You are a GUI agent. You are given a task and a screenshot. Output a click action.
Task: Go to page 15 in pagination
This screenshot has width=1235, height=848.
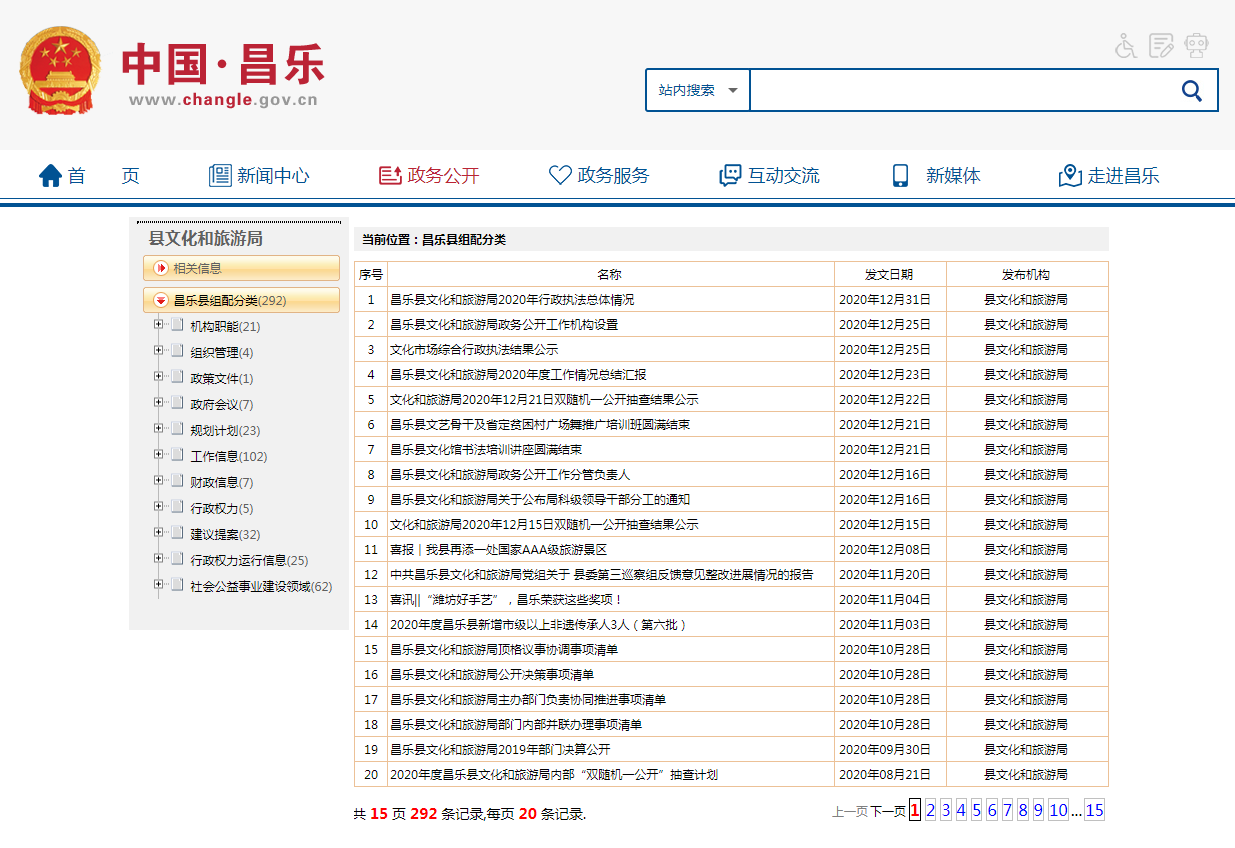point(1094,811)
